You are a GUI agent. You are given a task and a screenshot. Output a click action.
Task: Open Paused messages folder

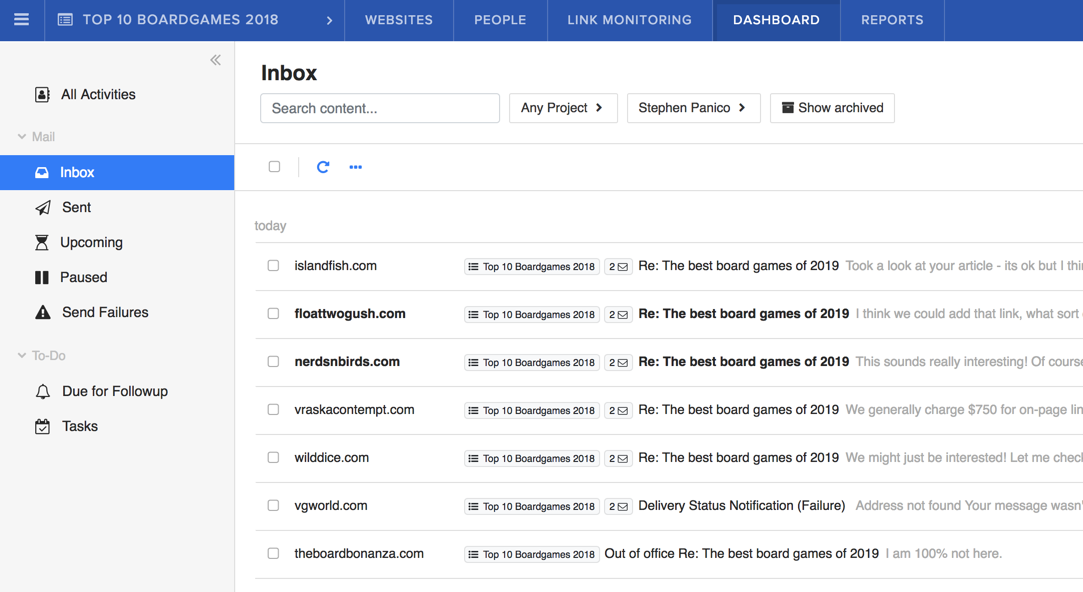point(83,277)
